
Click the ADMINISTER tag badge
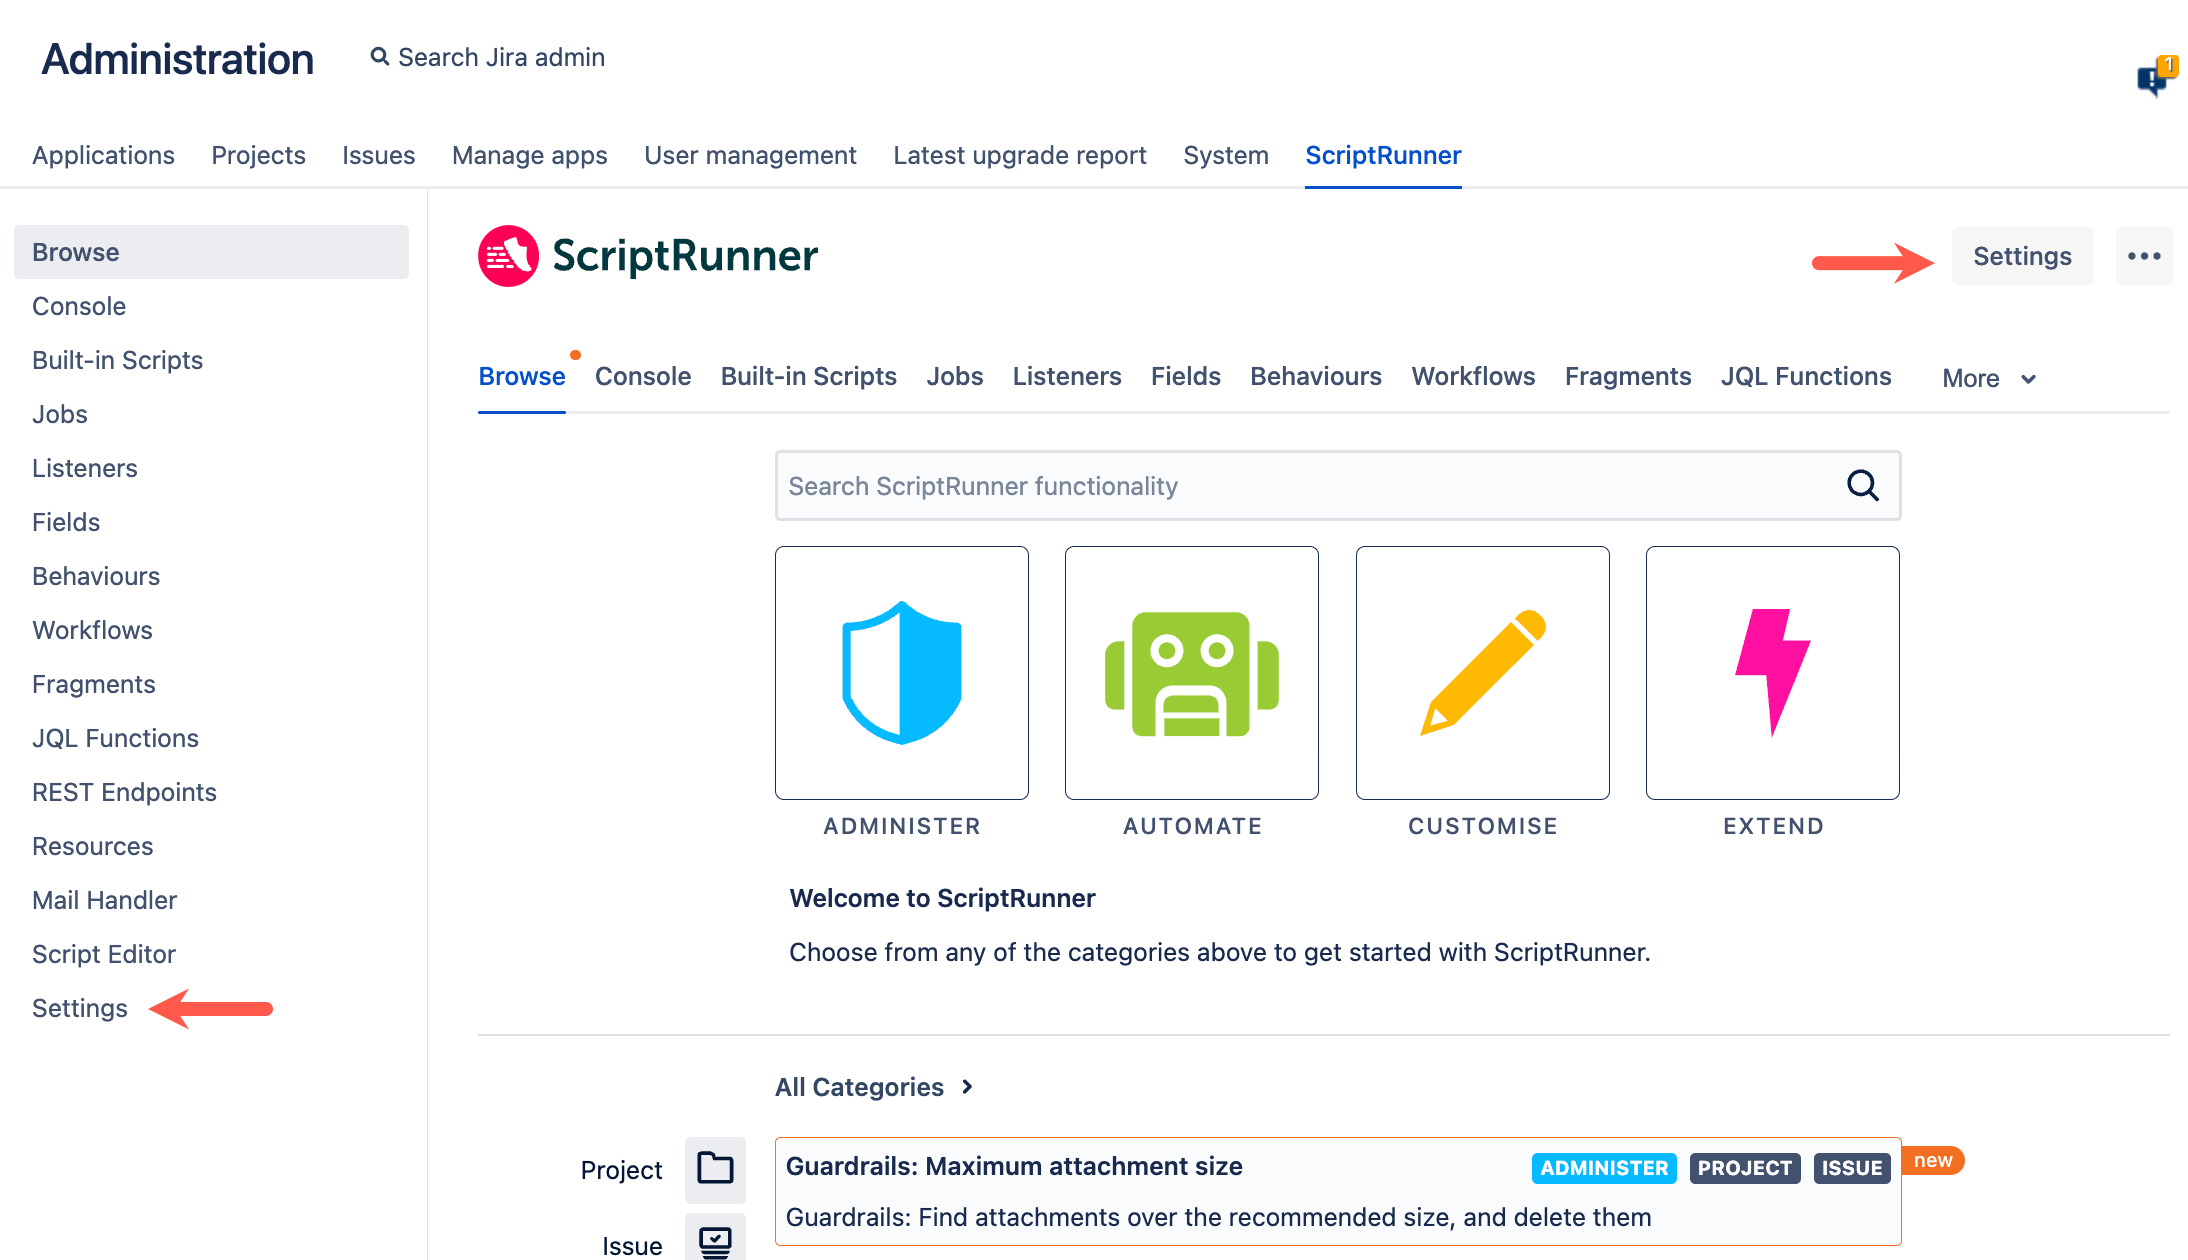tap(1604, 1168)
